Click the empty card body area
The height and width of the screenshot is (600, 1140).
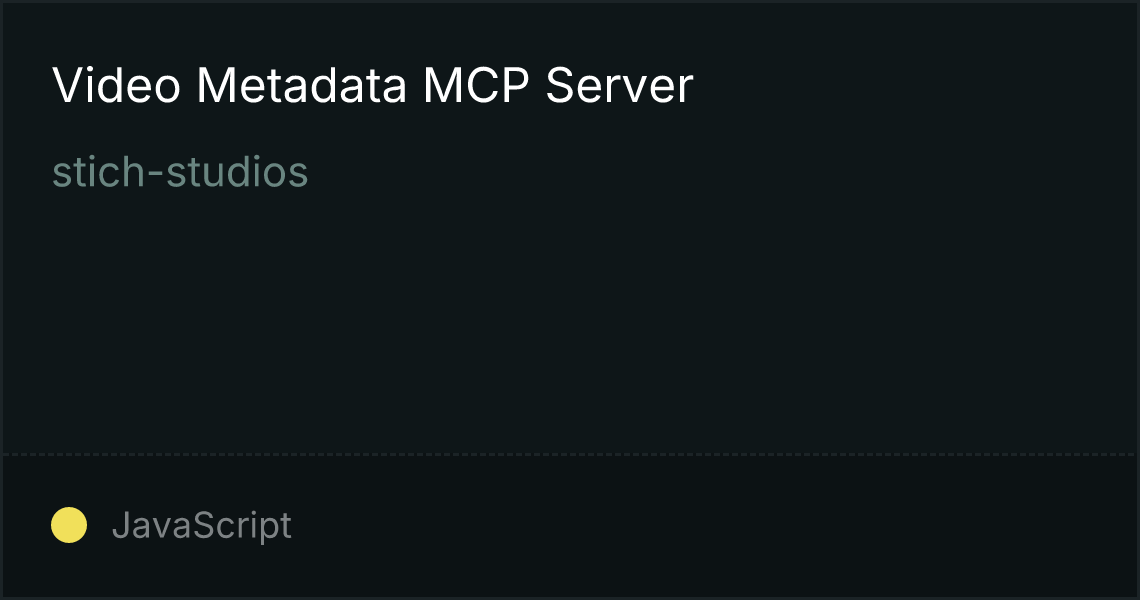[x=570, y=320]
